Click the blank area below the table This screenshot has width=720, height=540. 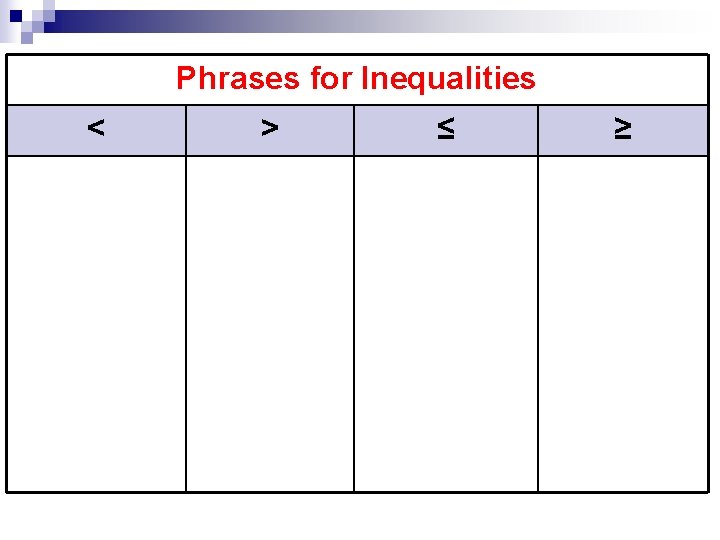pyautogui.click(x=358, y=517)
